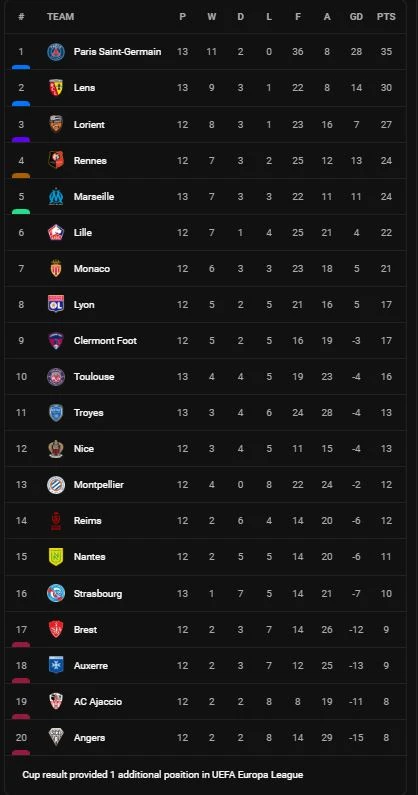The image size is (418, 795).
Task: Click the Montpellier team crest
Action: [56, 485]
